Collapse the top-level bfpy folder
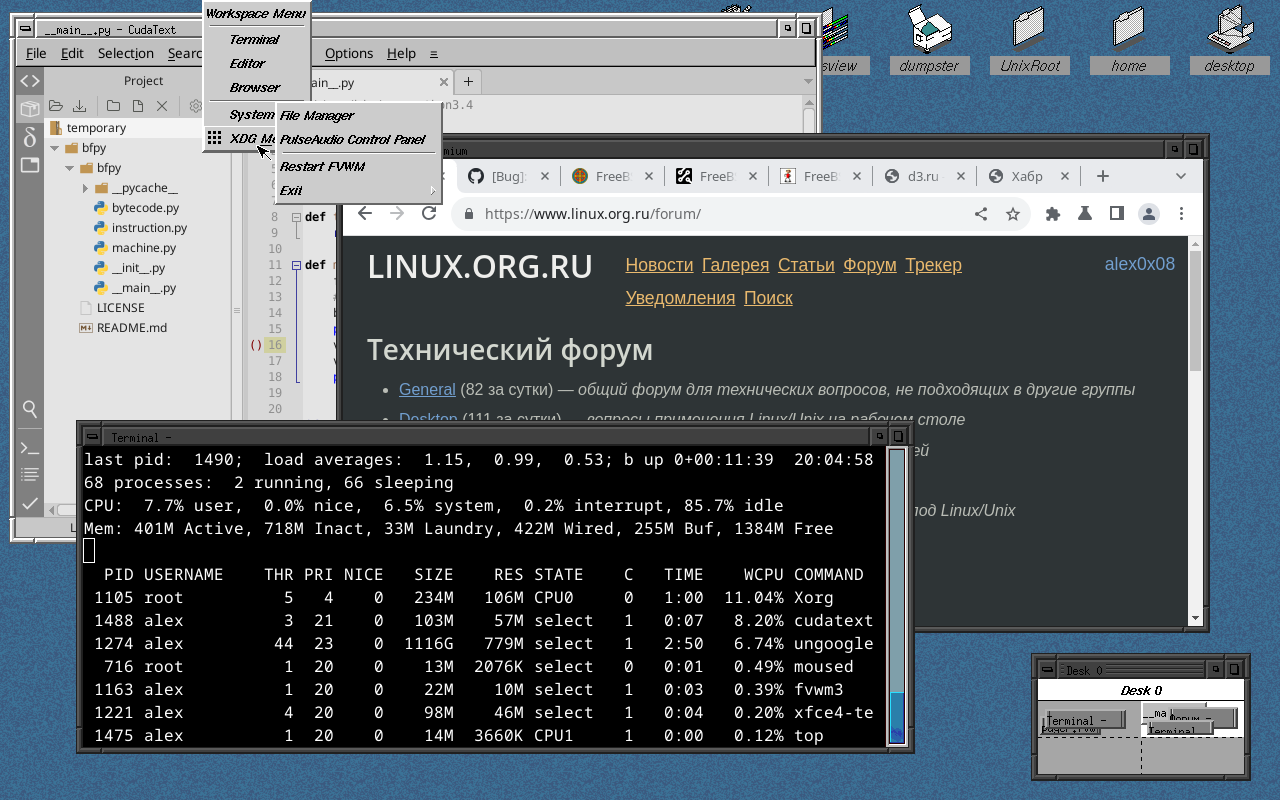The width and height of the screenshot is (1280, 800). [55, 148]
